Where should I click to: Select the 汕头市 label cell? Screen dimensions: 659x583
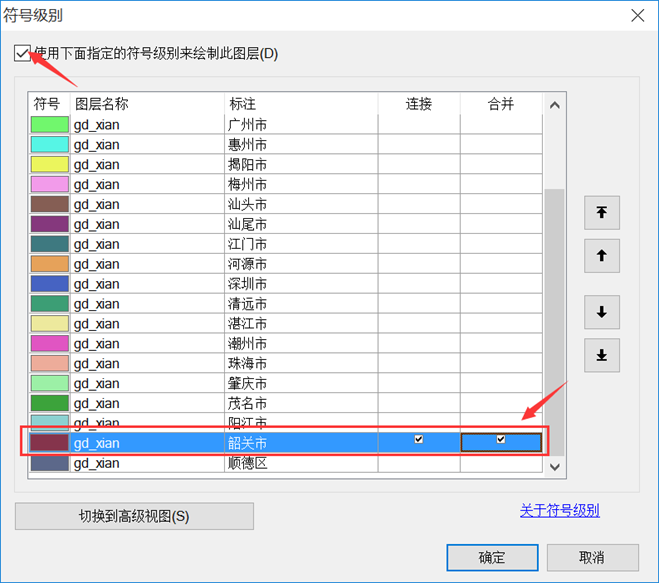point(301,204)
